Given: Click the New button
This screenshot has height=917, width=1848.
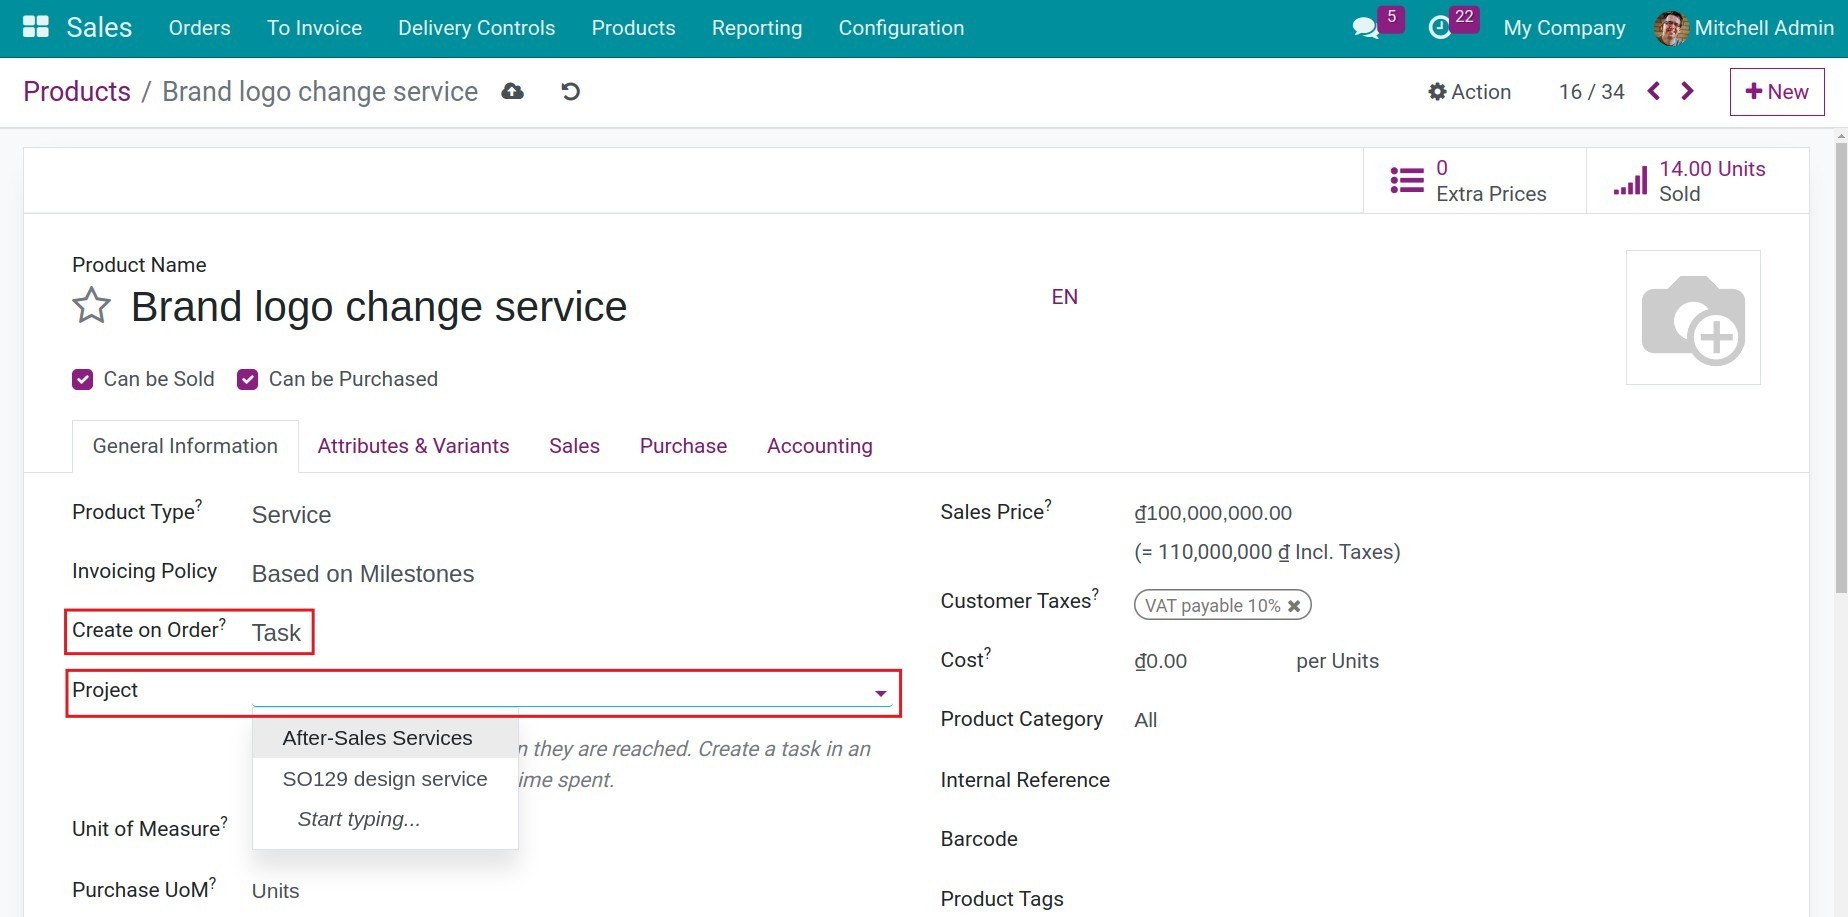Looking at the screenshot, I should [1777, 91].
